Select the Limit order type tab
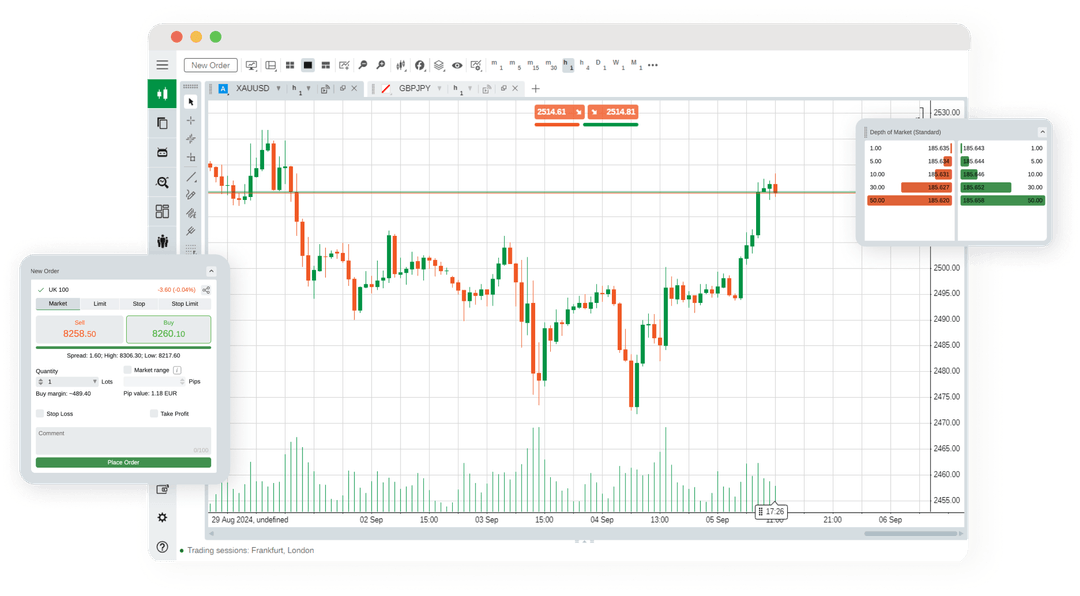The width and height of the screenshot is (1080, 596). [100, 303]
